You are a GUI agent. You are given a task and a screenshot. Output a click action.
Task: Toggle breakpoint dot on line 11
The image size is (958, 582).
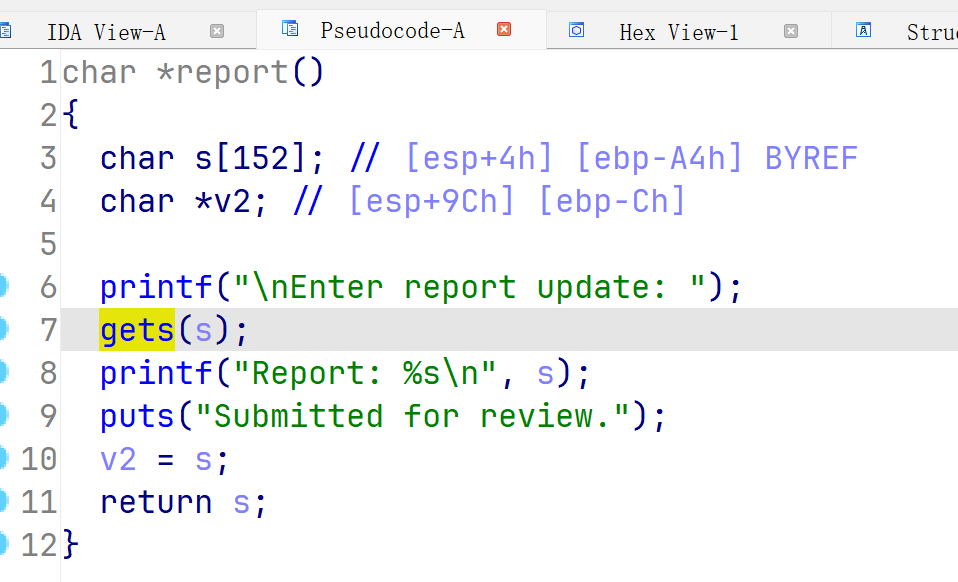[4, 501]
